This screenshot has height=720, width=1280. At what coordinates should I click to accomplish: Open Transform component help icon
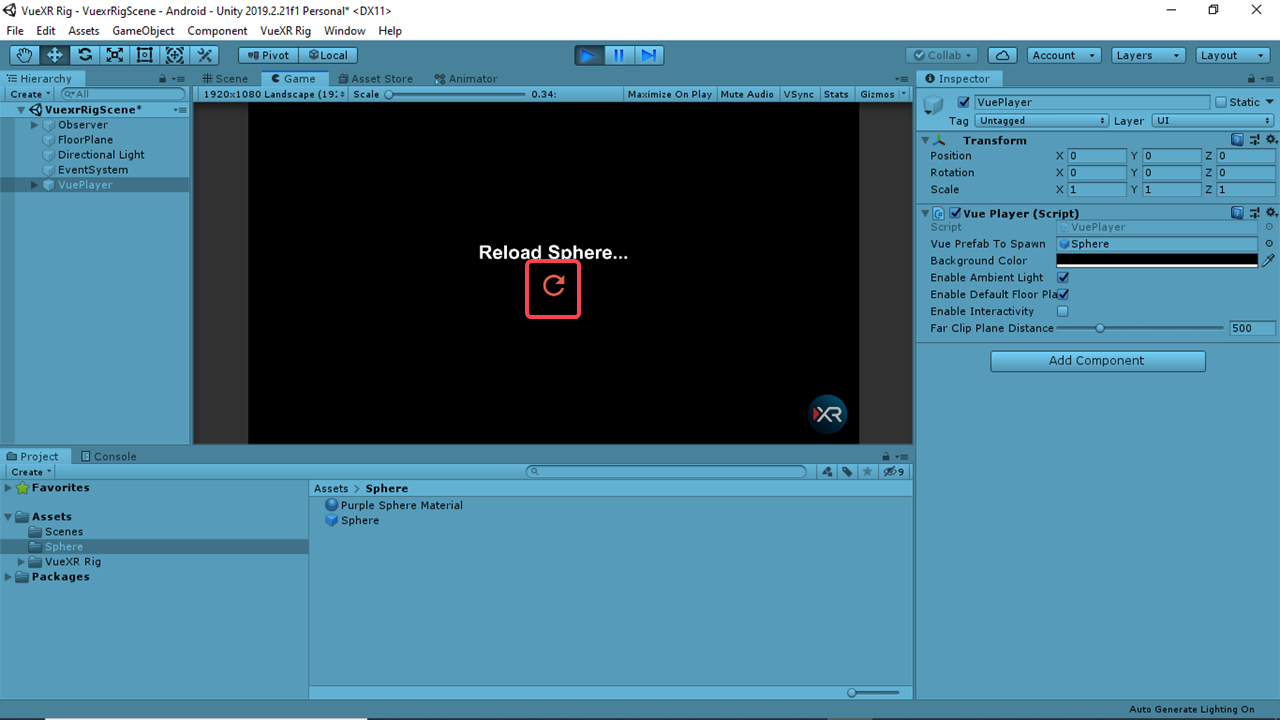pyautogui.click(x=1238, y=140)
